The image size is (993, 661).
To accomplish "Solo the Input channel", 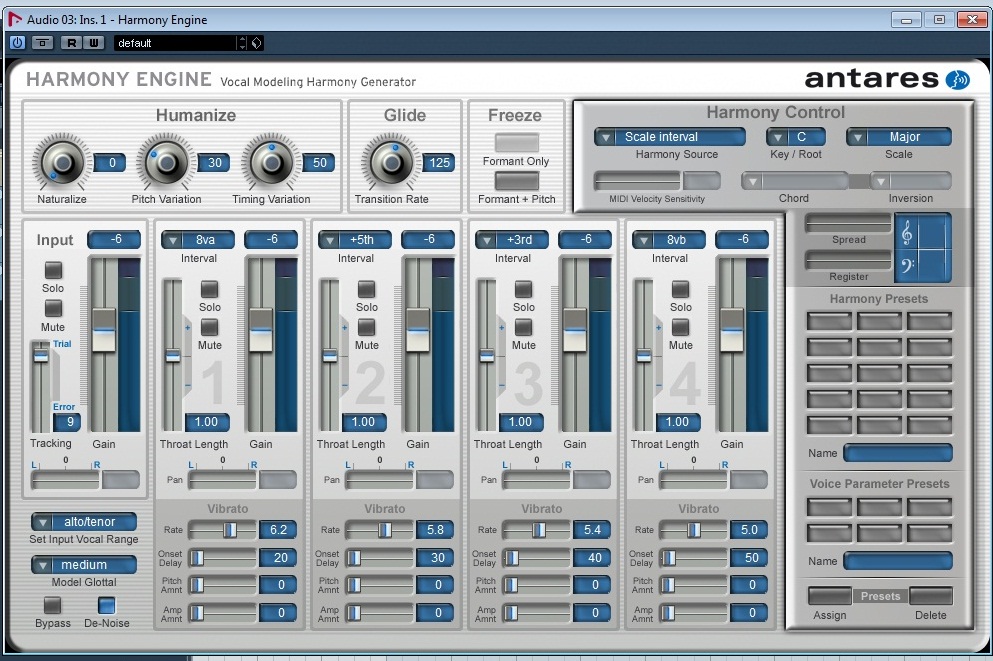I will [53, 270].
